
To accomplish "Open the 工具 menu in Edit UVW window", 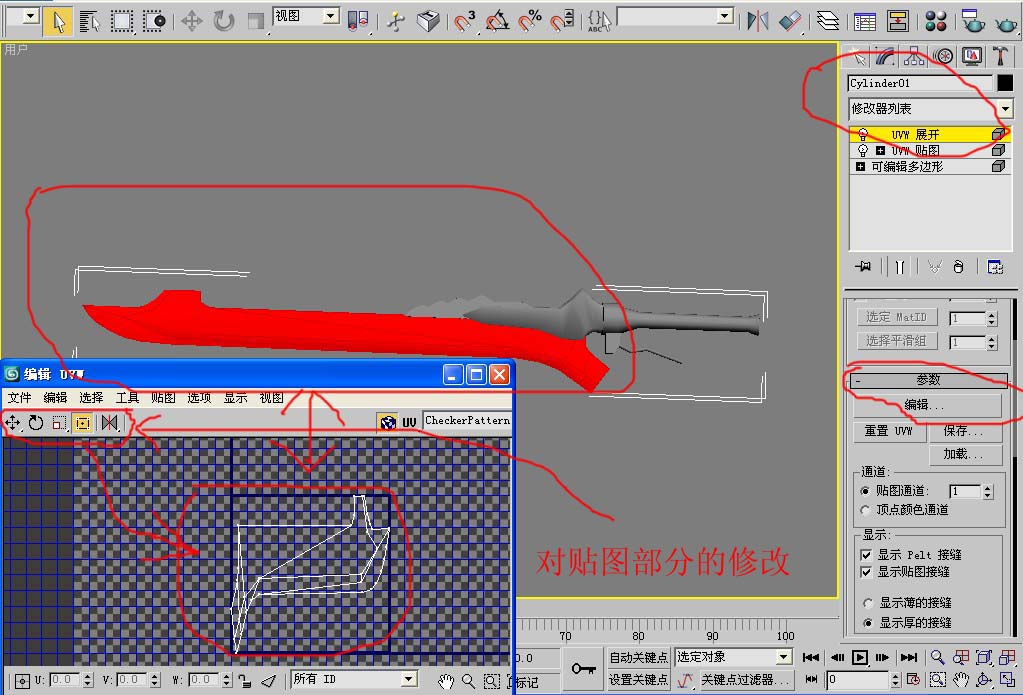I will [127, 397].
